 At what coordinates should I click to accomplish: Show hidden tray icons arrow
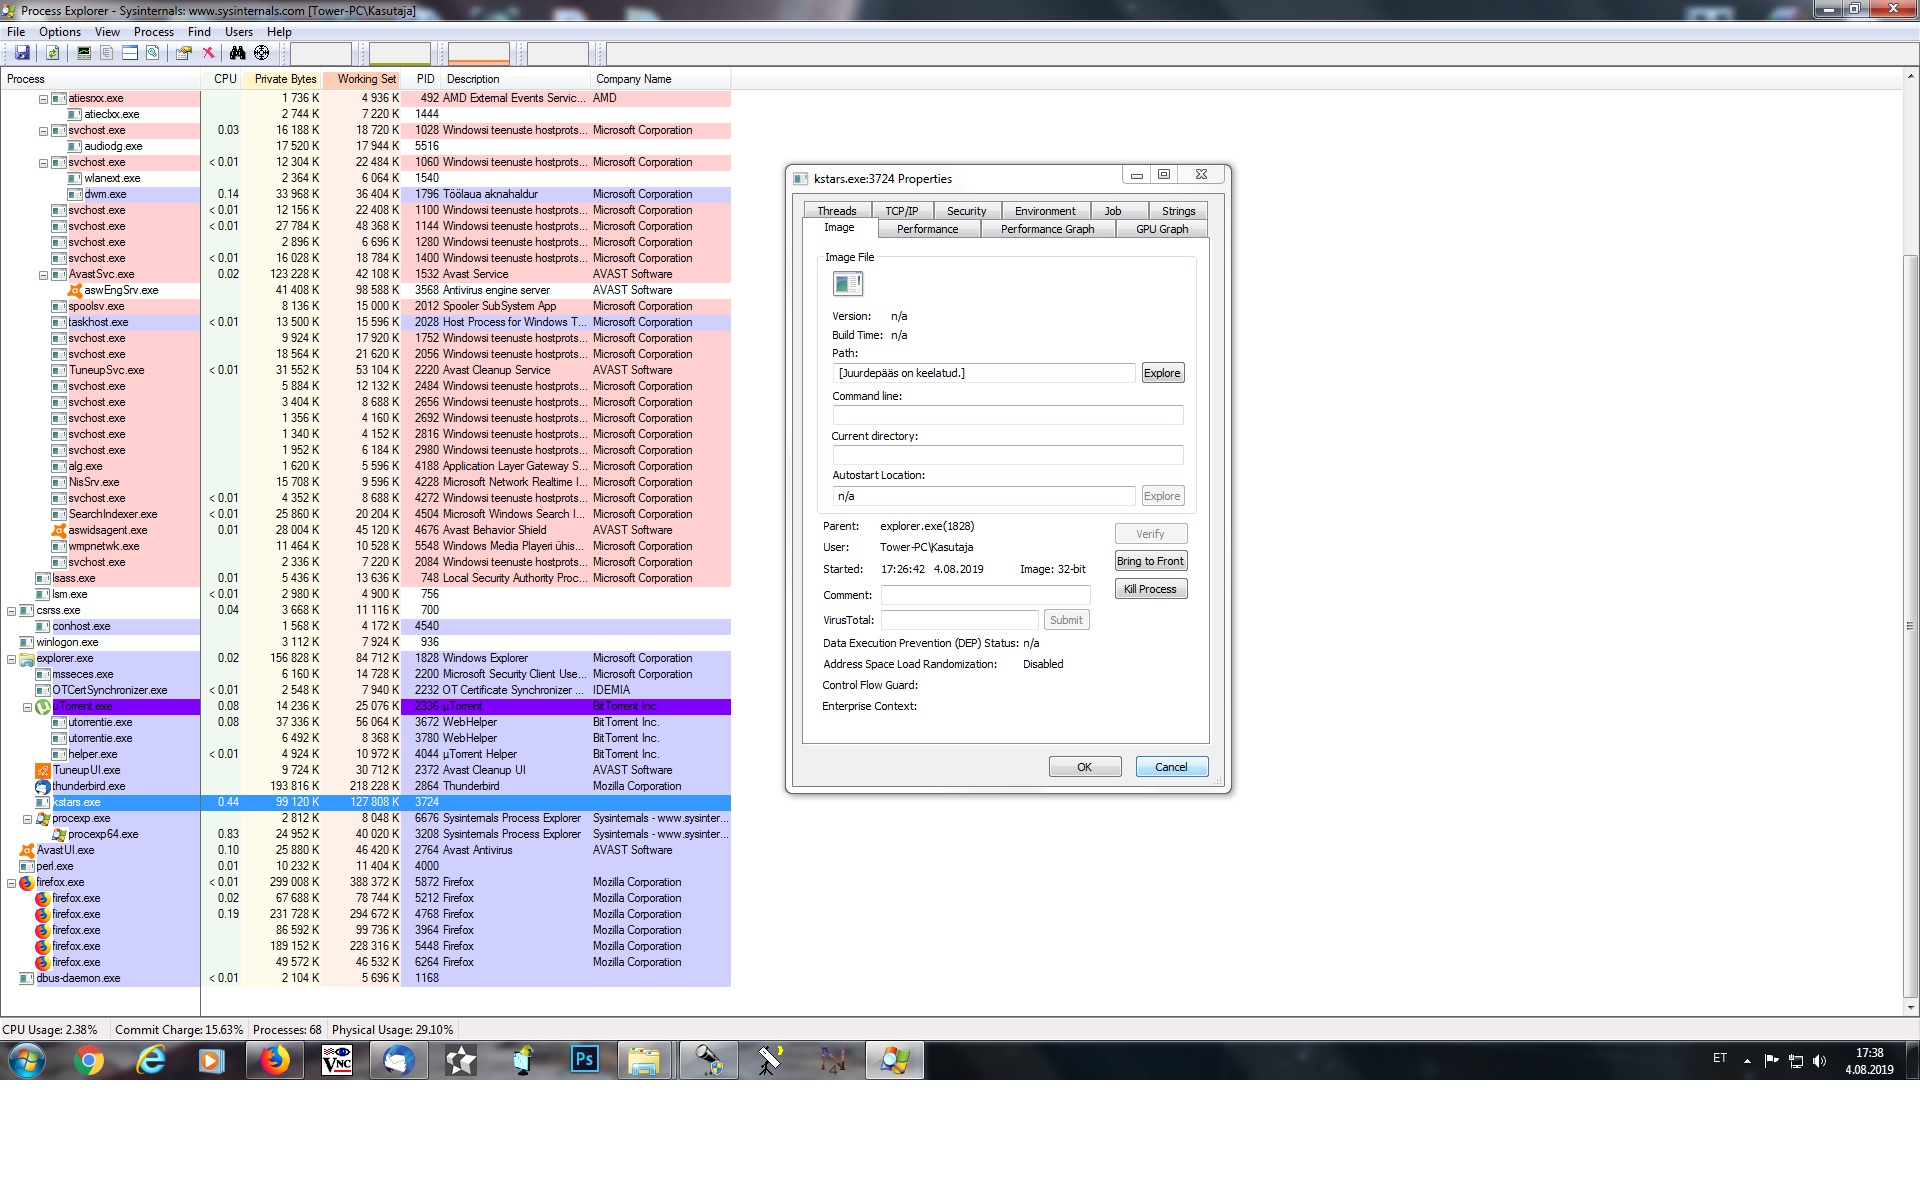click(x=1747, y=1061)
